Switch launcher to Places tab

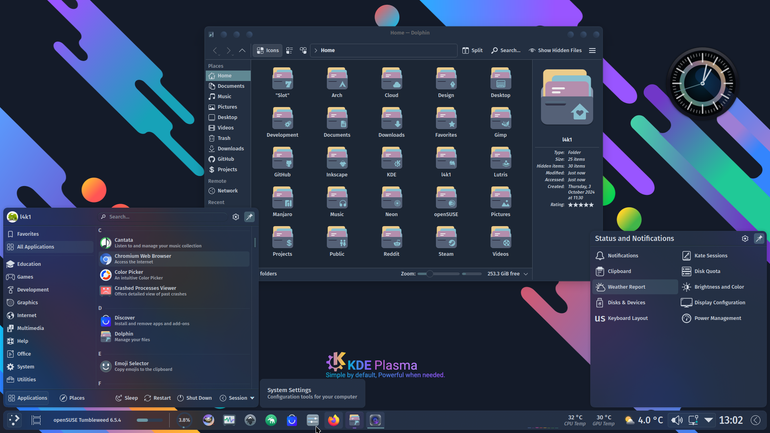[x=72, y=398]
